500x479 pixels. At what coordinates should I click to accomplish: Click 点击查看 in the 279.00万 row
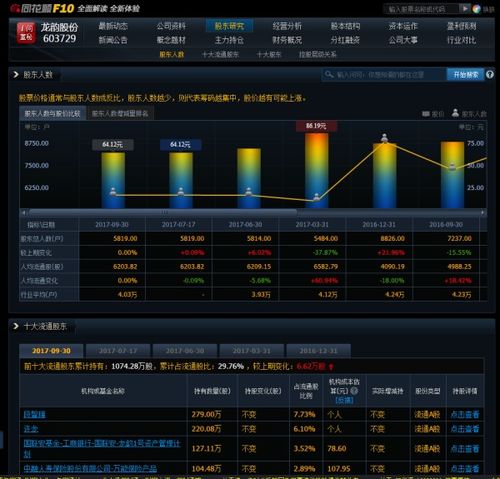click(x=465, y=414)
